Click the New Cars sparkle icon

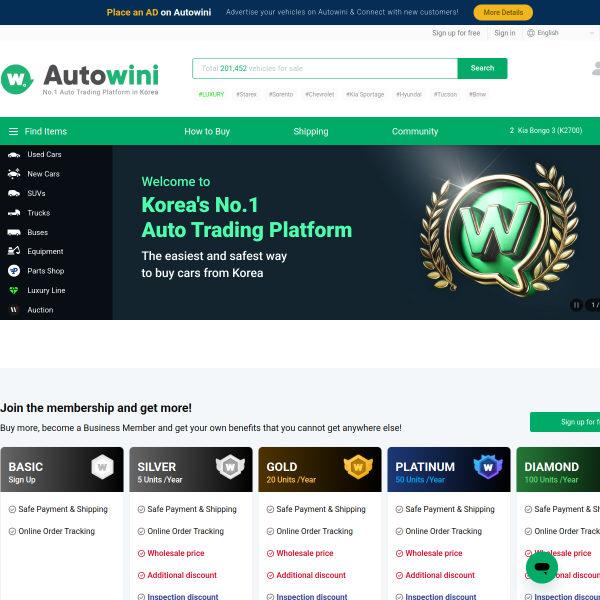pos(14,174)
